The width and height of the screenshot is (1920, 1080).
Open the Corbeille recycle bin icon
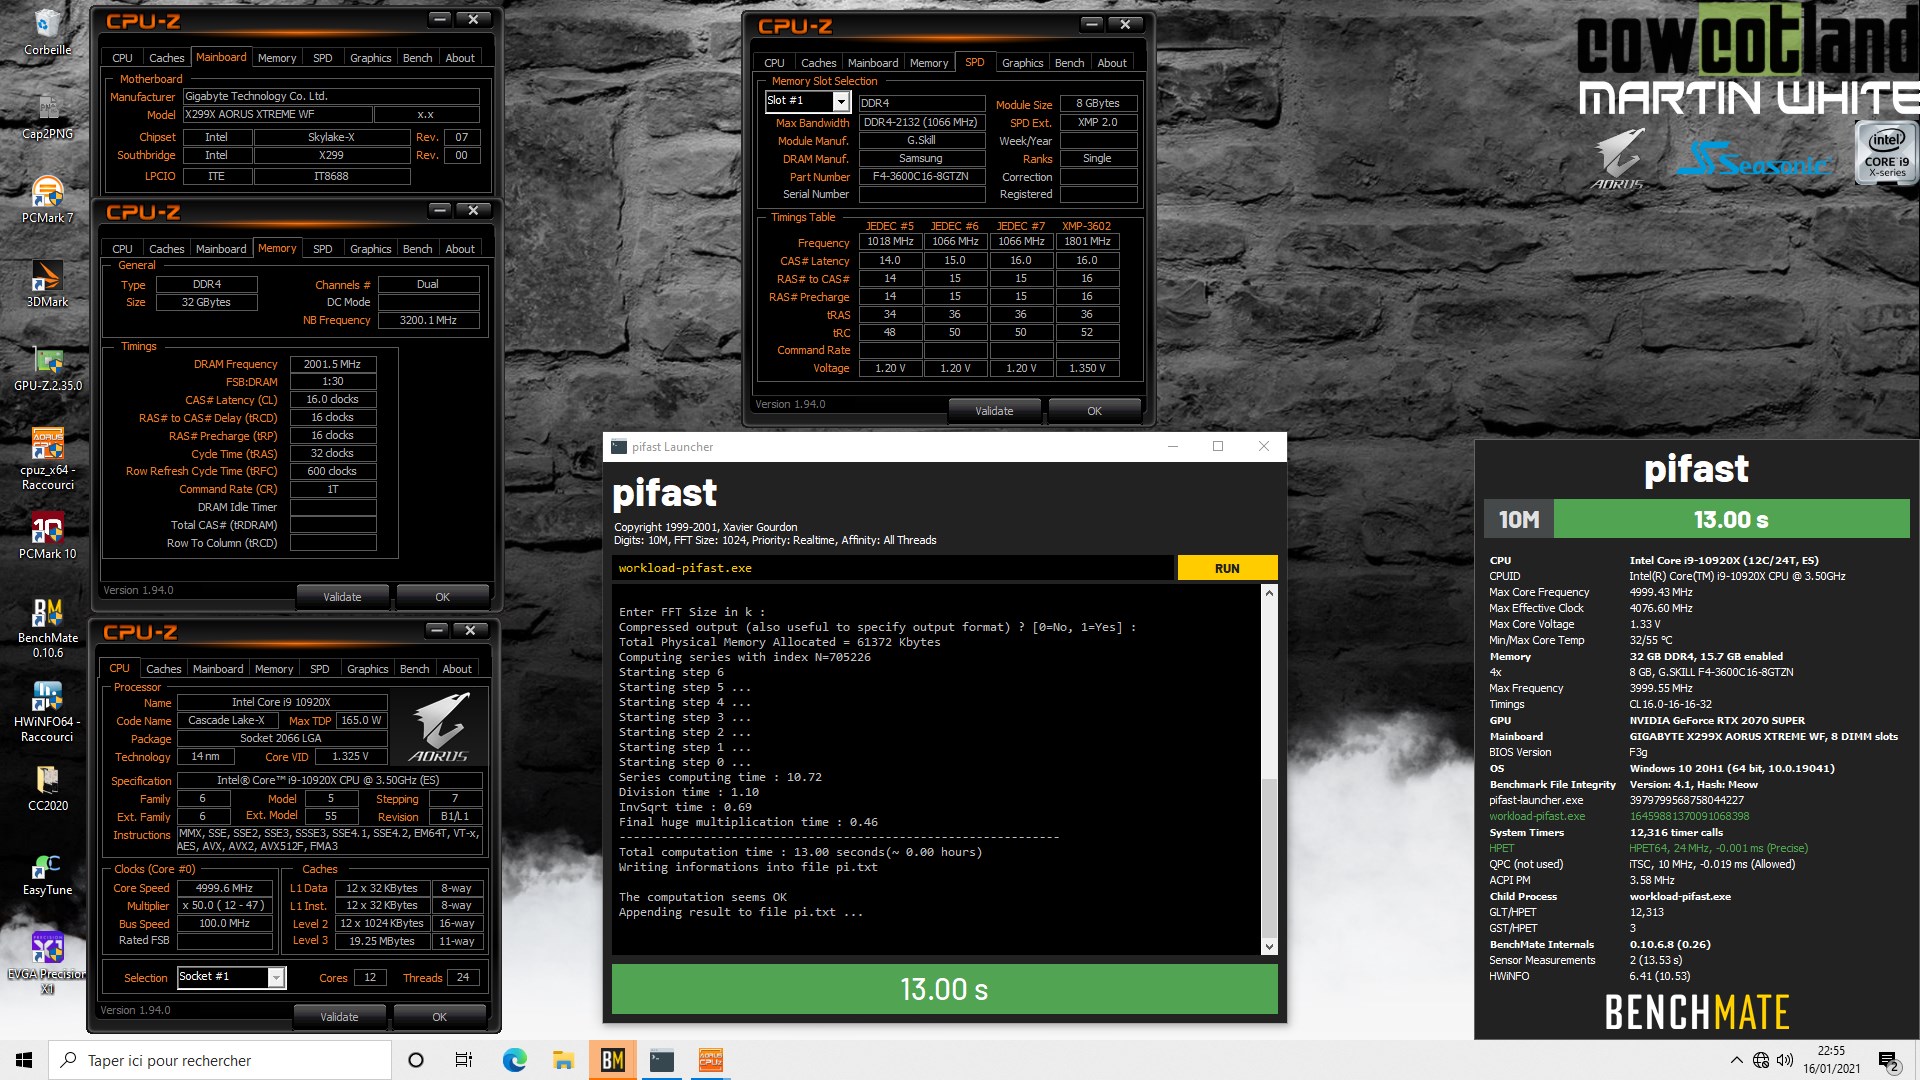coord(47,31)
